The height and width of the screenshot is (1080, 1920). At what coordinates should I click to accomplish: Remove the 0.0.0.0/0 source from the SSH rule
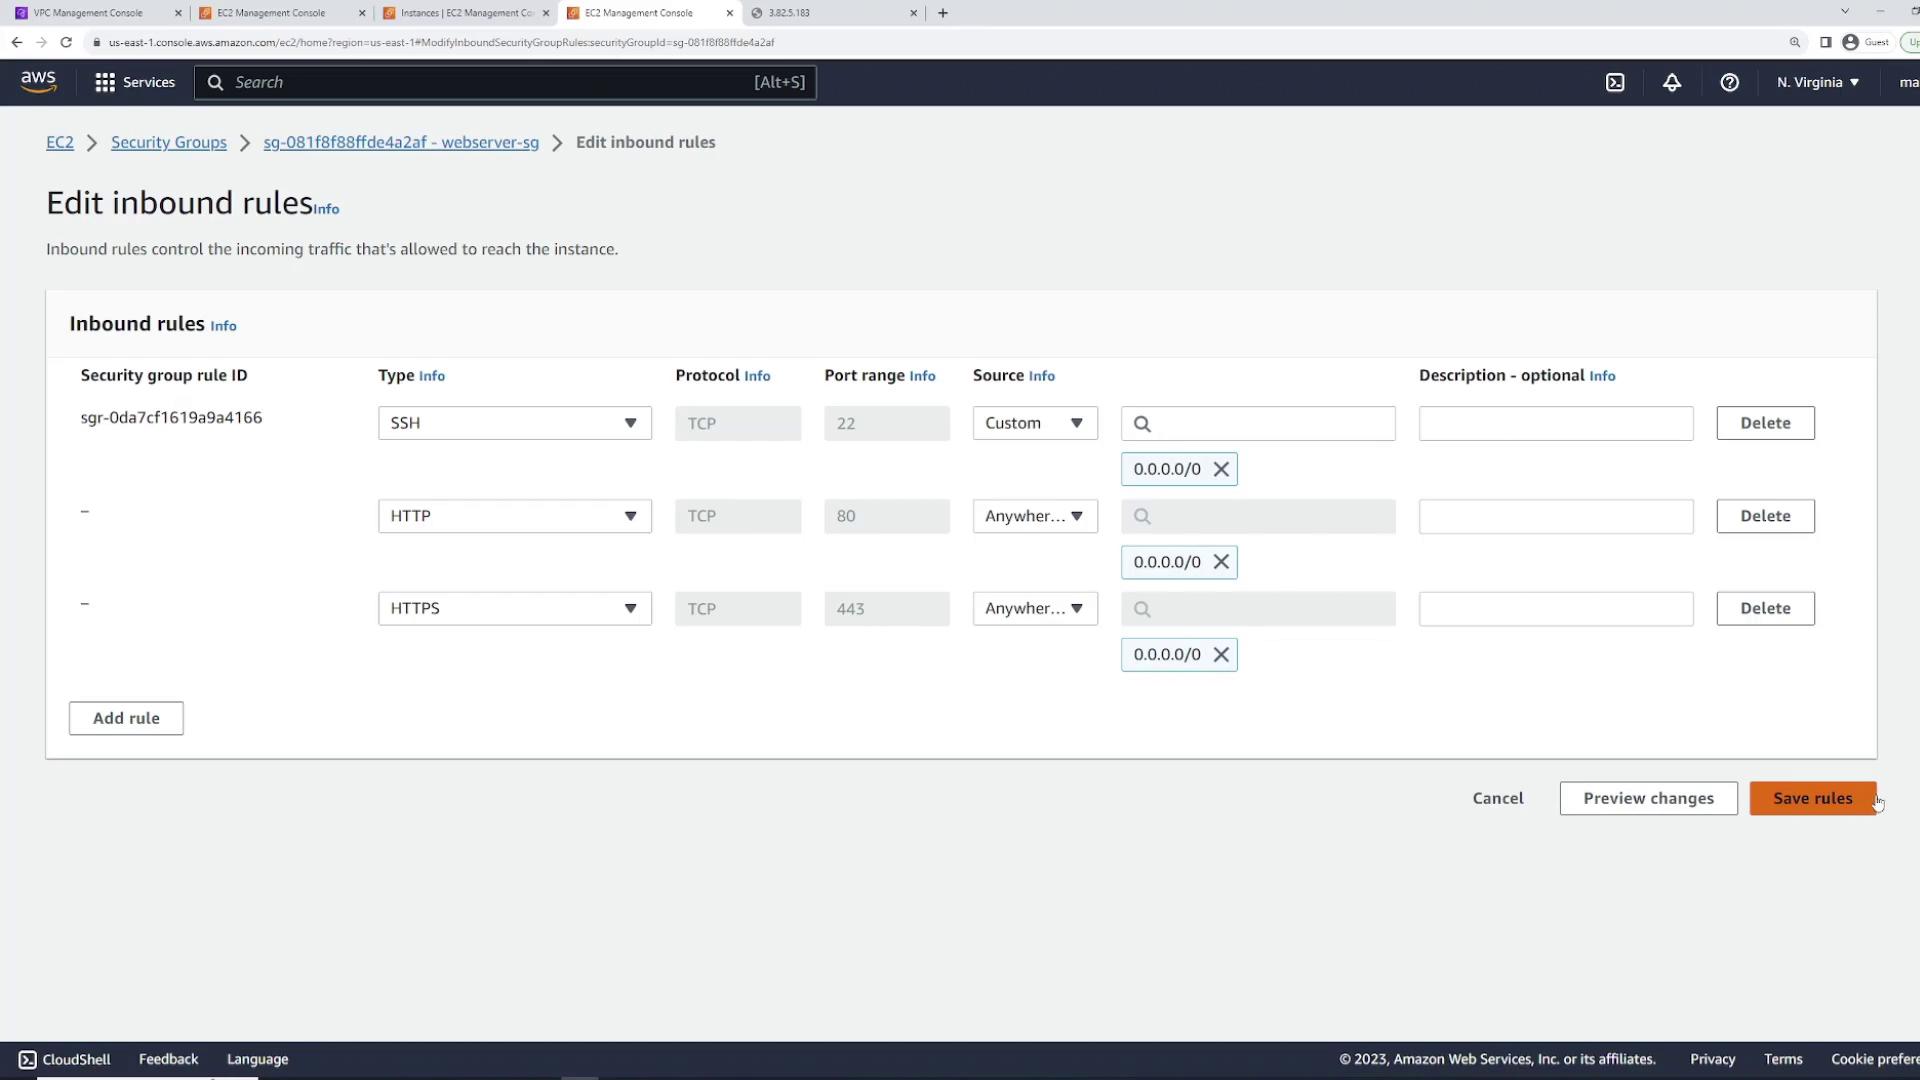coord(1221,469)
